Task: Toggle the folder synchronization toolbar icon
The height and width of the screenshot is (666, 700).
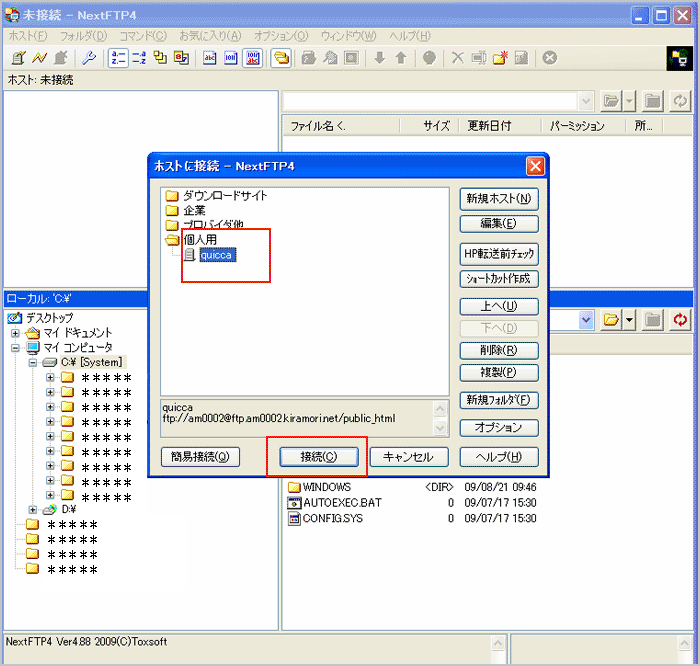Action: [281, 58]
